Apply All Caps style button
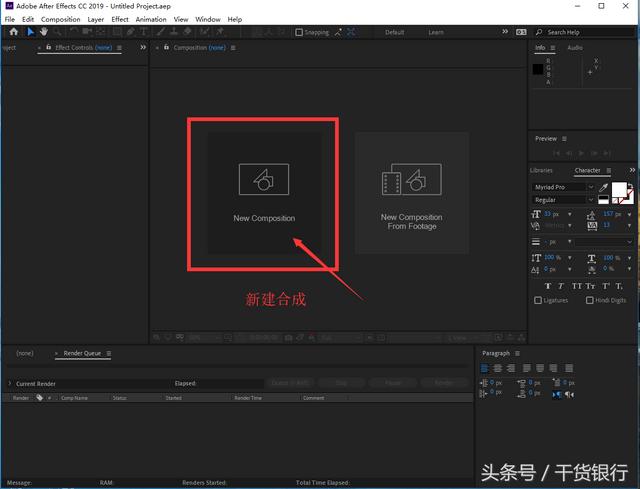The image size is (640, 489). [577, 286]
